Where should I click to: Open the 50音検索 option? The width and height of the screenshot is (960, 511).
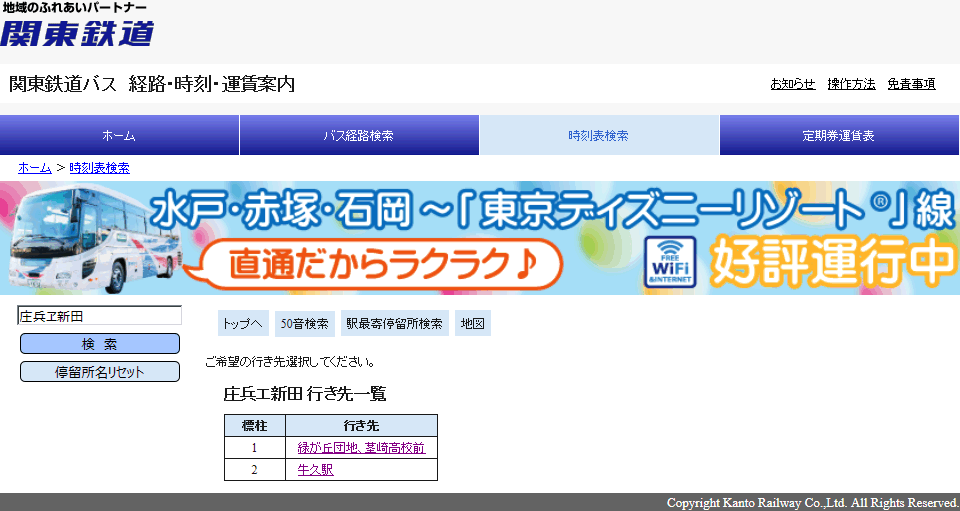click(x=304, y=324)
